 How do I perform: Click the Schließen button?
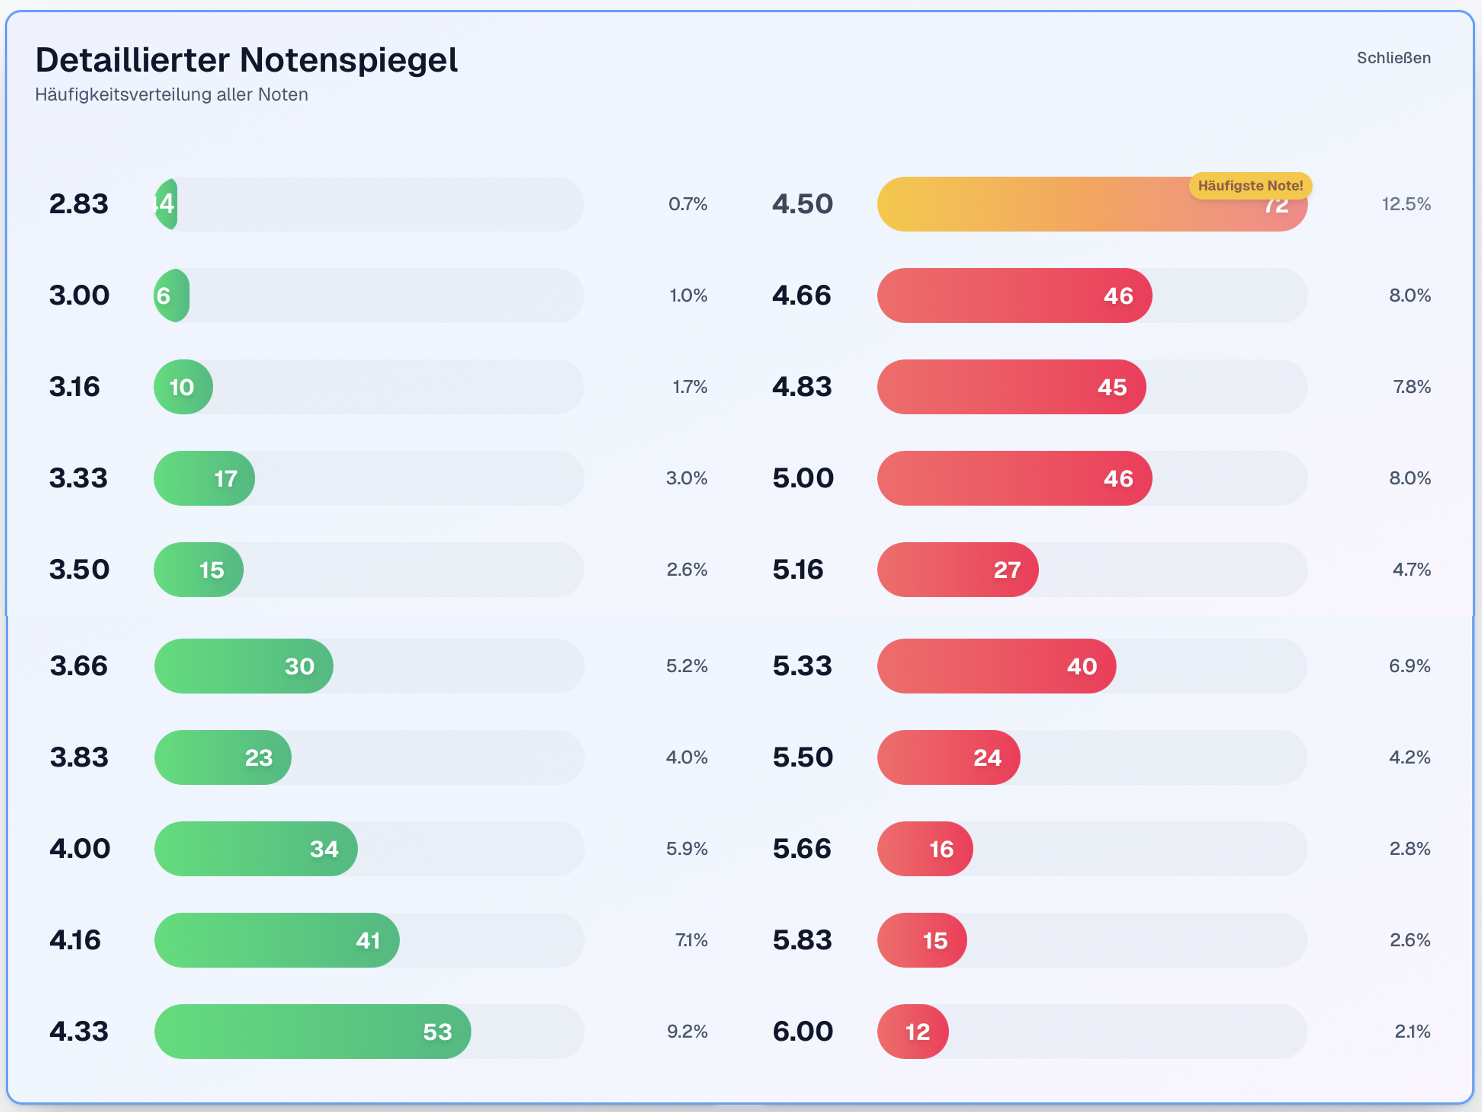tap(1393, 58)
